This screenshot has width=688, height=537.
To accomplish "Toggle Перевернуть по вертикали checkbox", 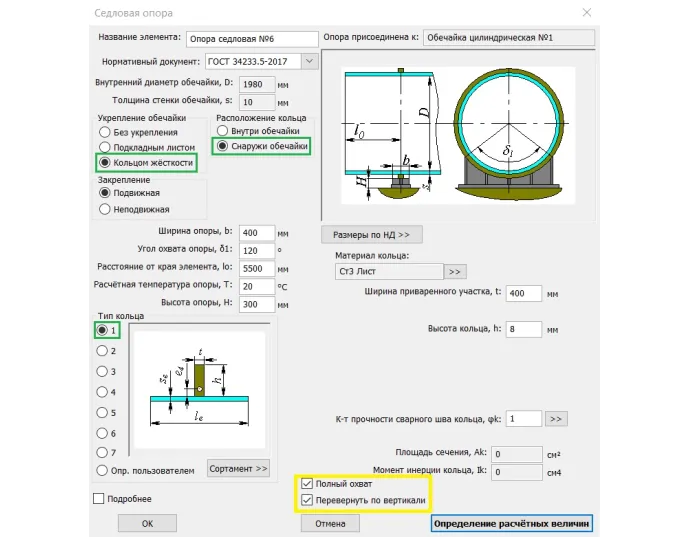I will click(x=307, y=500).
